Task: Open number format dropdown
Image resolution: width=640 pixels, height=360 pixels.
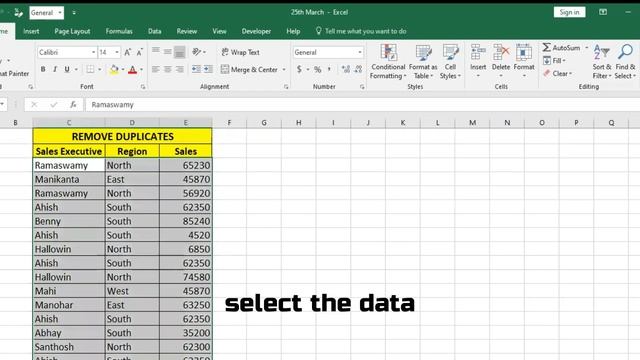Action: 360,52
